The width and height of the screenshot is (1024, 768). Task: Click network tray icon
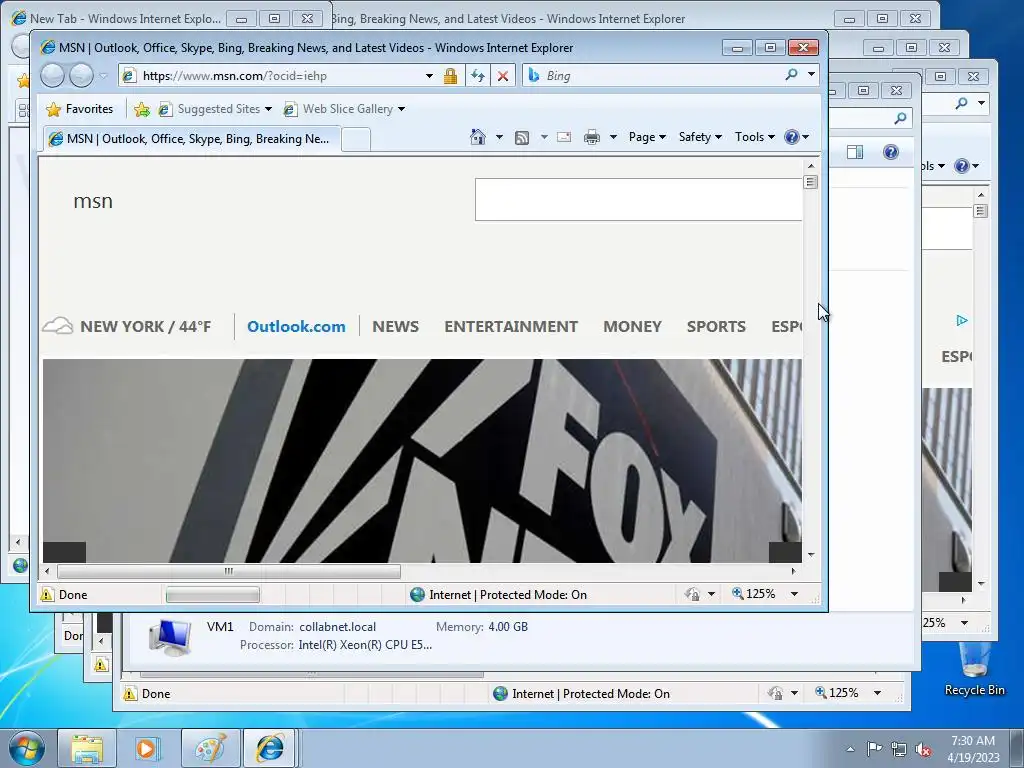(x=899, y=749)
